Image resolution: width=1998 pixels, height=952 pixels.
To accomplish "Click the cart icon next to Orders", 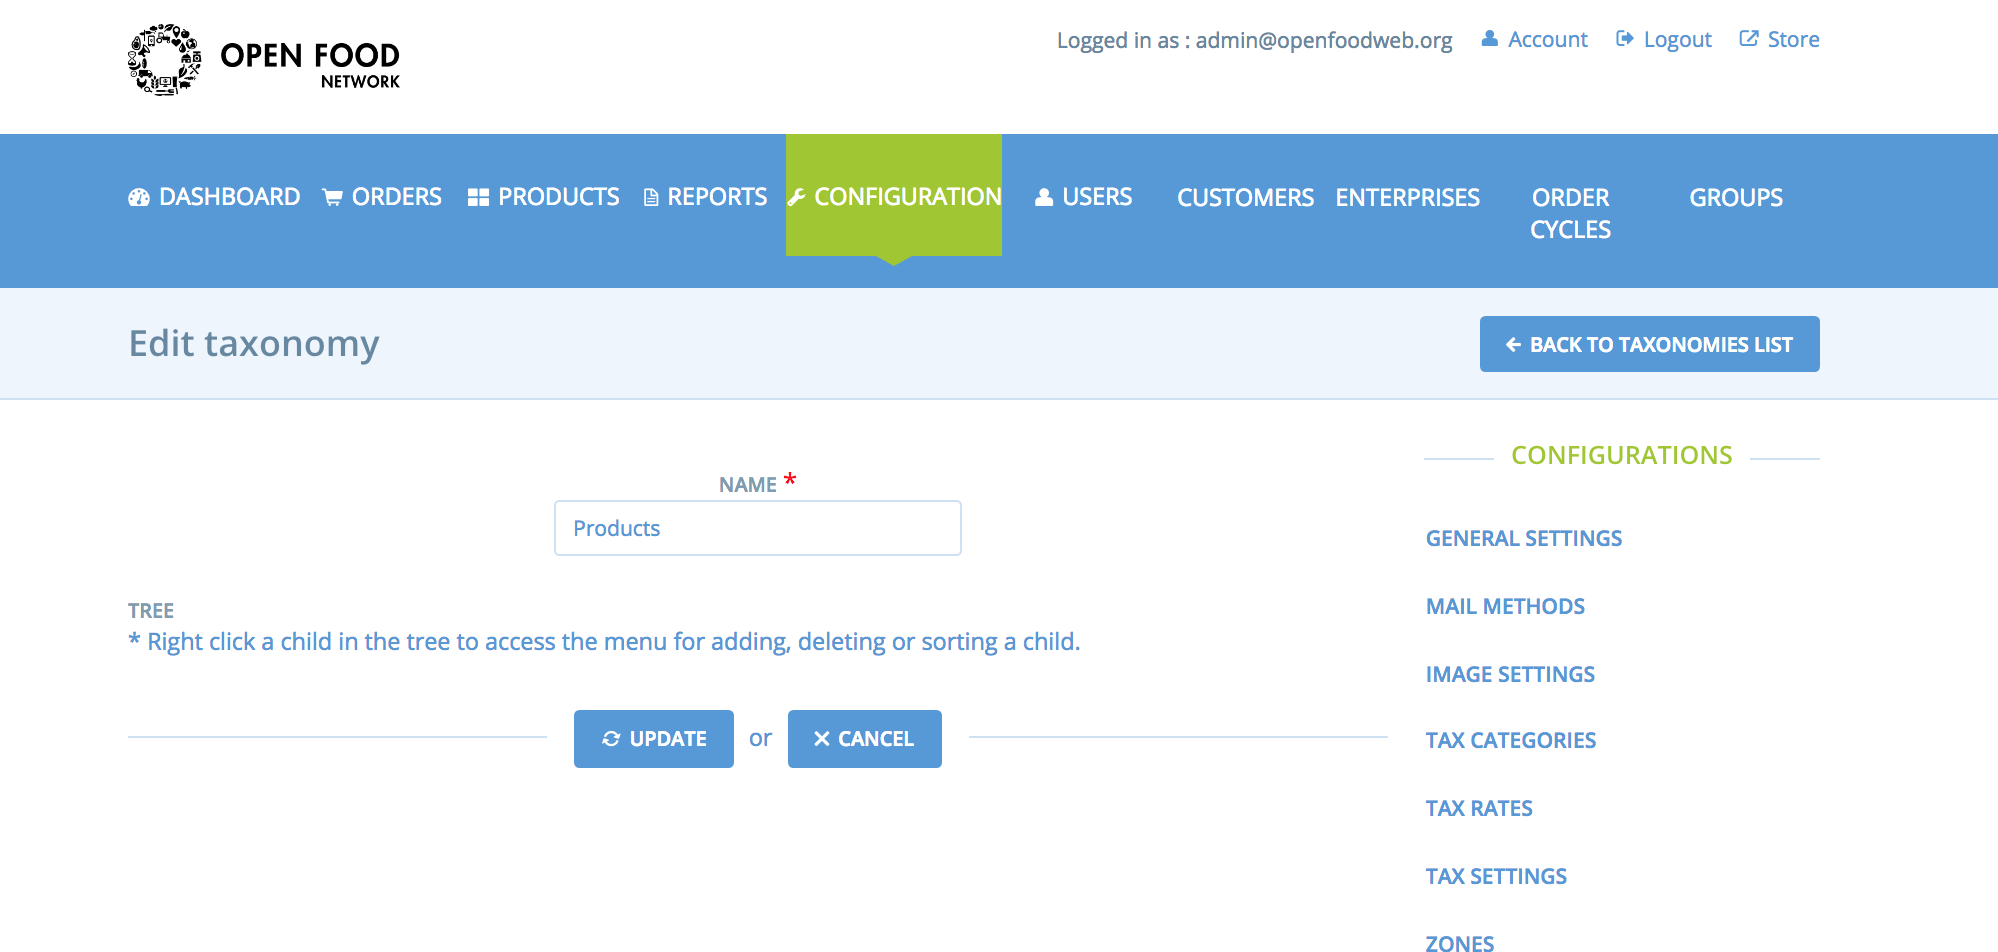I will pos(333,196).
